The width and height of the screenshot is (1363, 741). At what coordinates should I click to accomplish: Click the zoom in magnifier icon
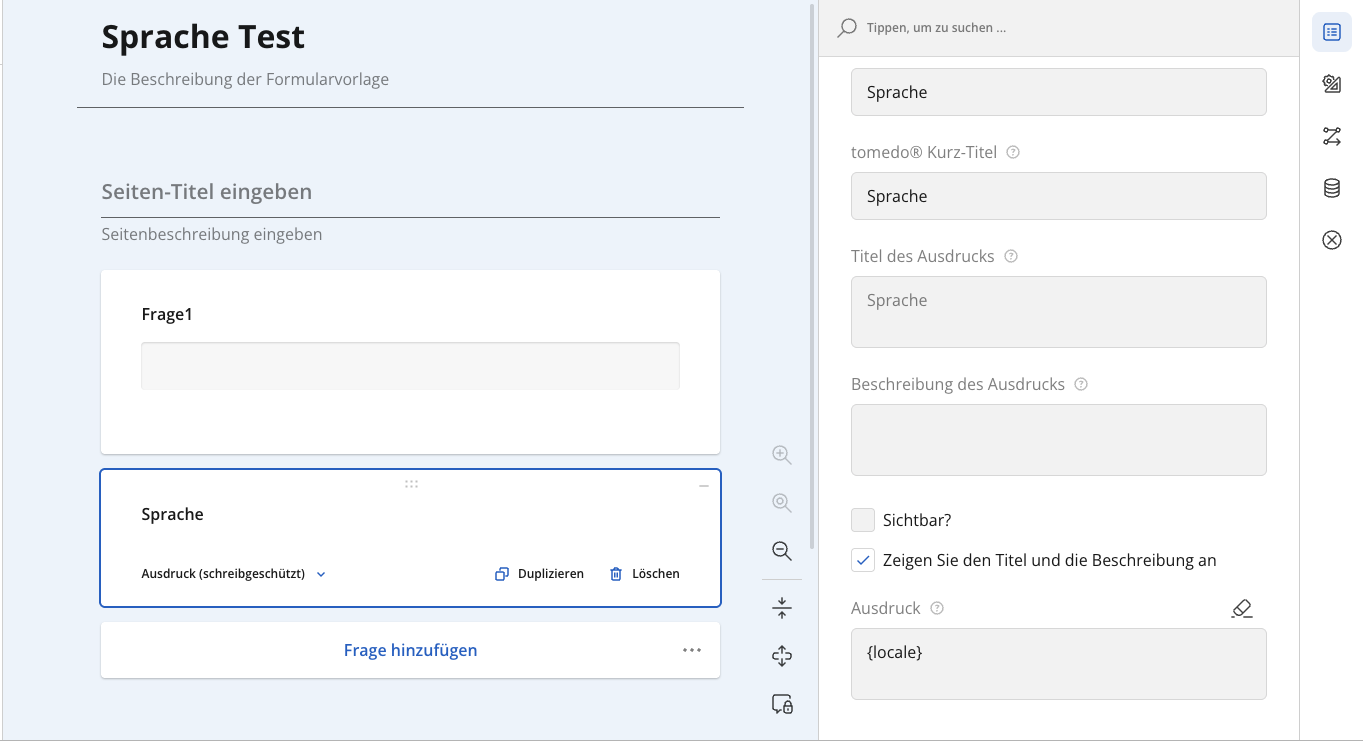pyautogui.click(x=782, y=455)
